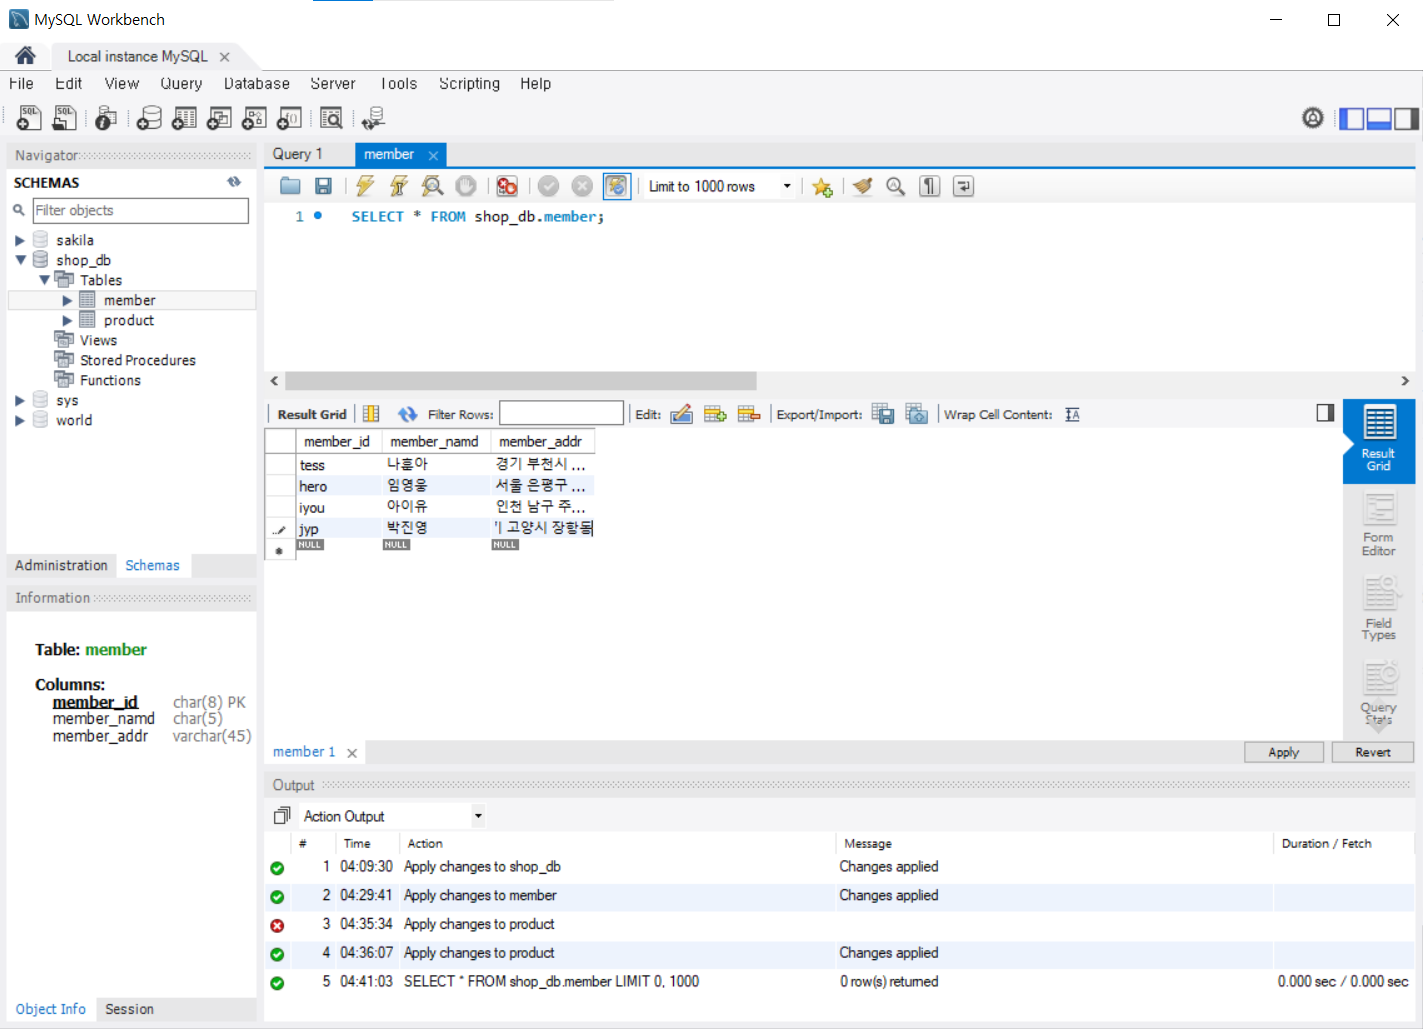Collapse the shop_db schema
Screen dimensions: 1424x1029
click(x=20, y=260)
